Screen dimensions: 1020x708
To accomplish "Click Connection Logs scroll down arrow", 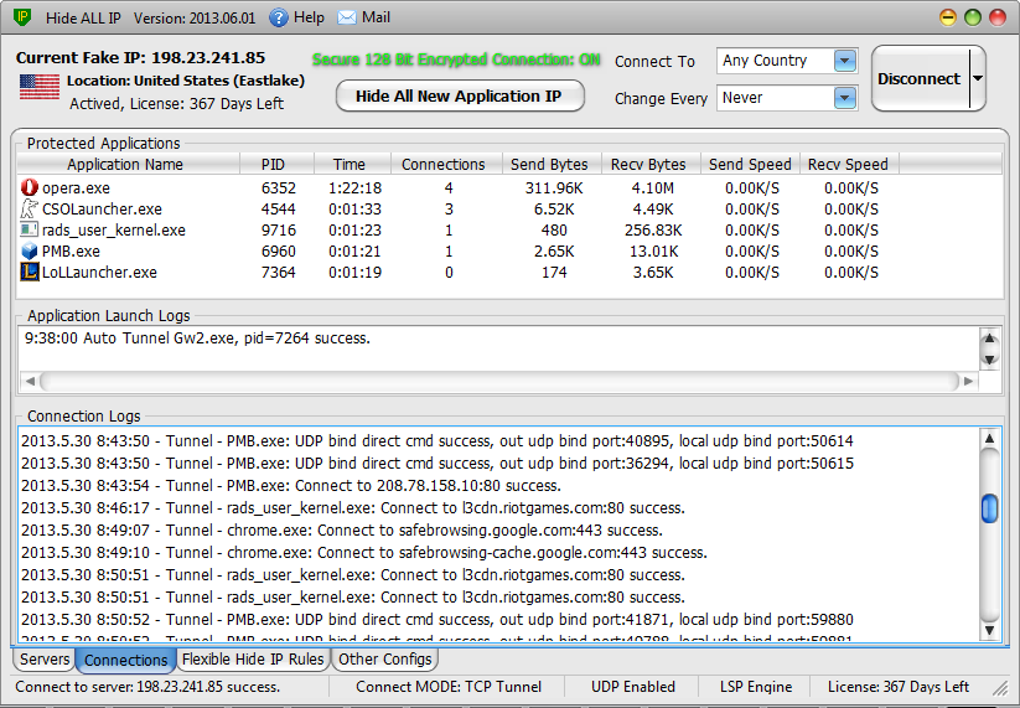I will point(989,630).
